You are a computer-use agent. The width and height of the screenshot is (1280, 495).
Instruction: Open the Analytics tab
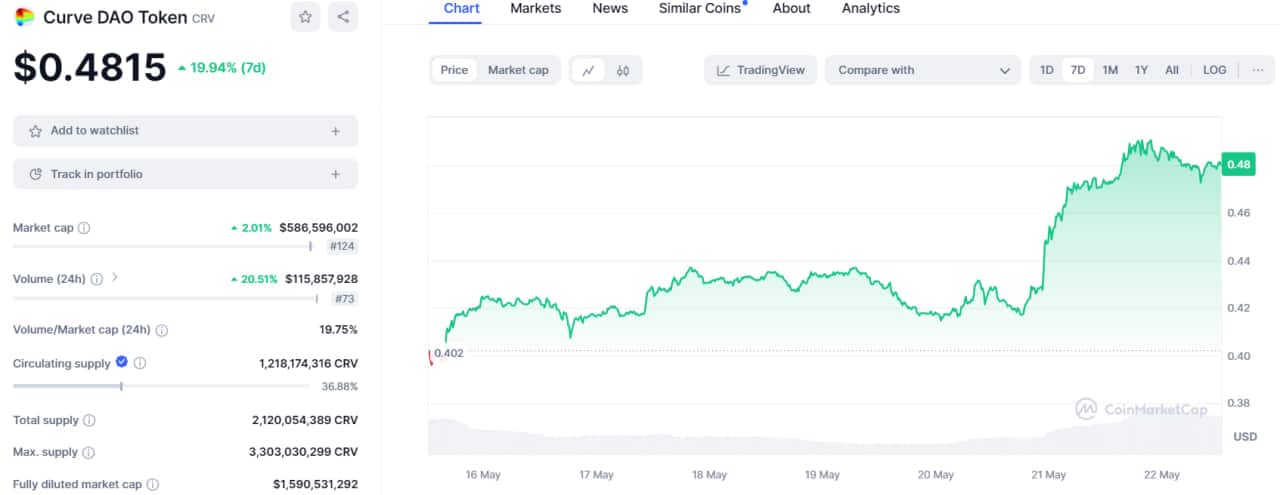pos(871,8)
